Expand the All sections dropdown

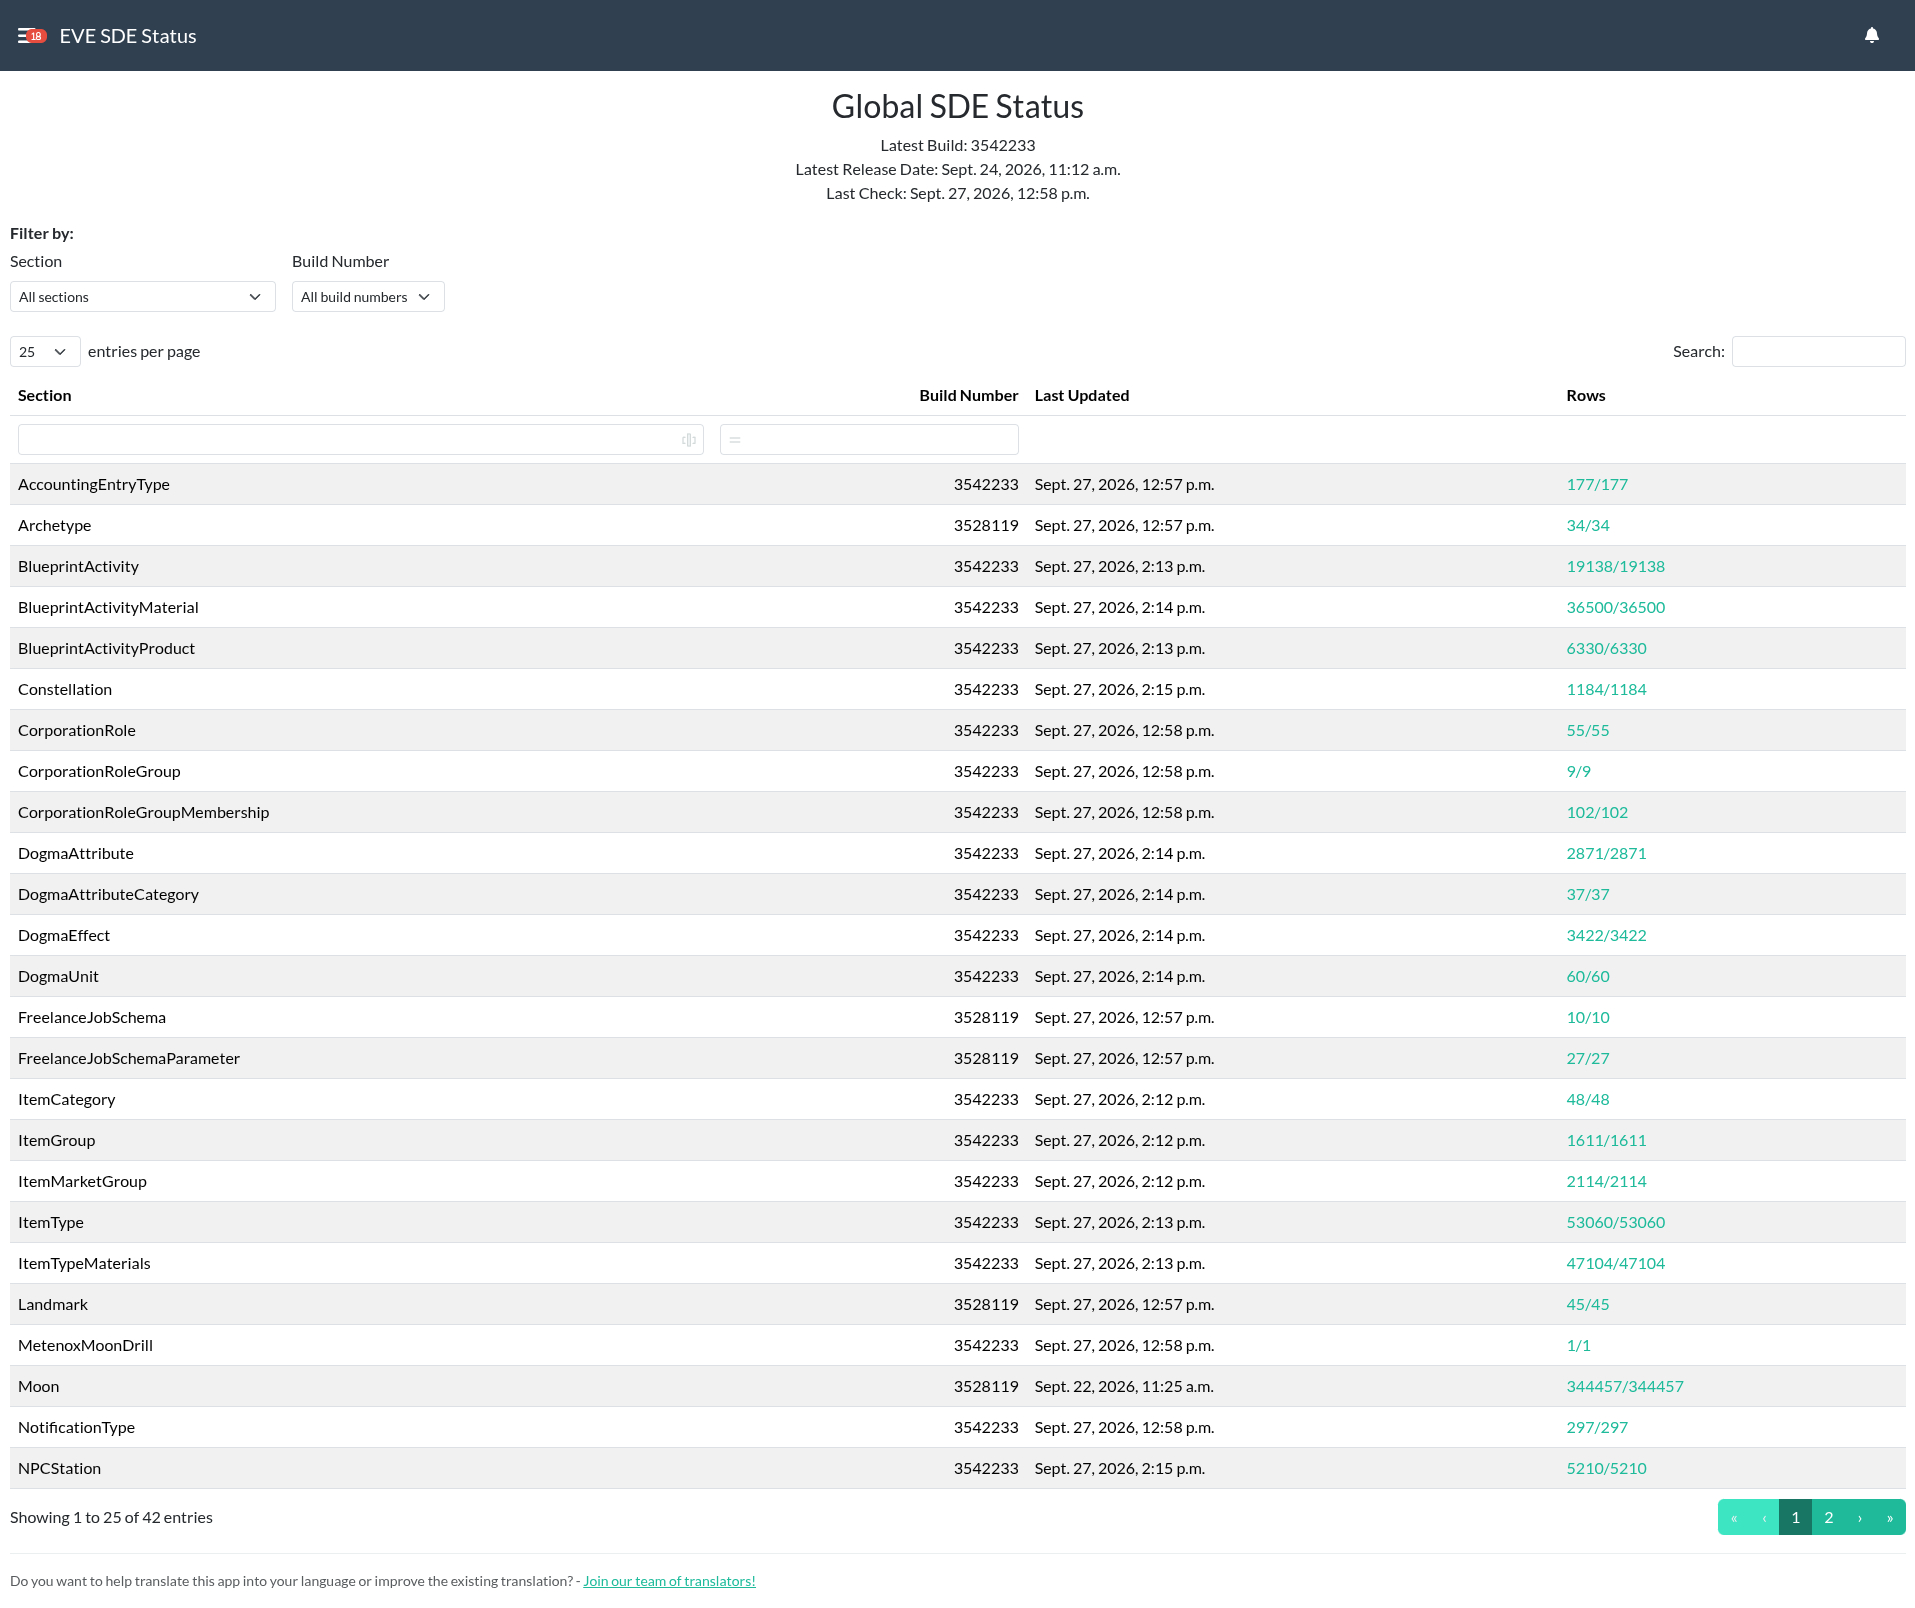tap(142, 297)
